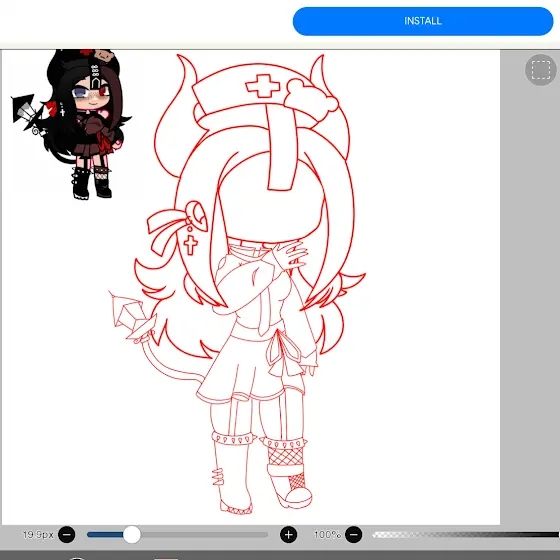Click the brush thickness slider handle

[132, 535]
